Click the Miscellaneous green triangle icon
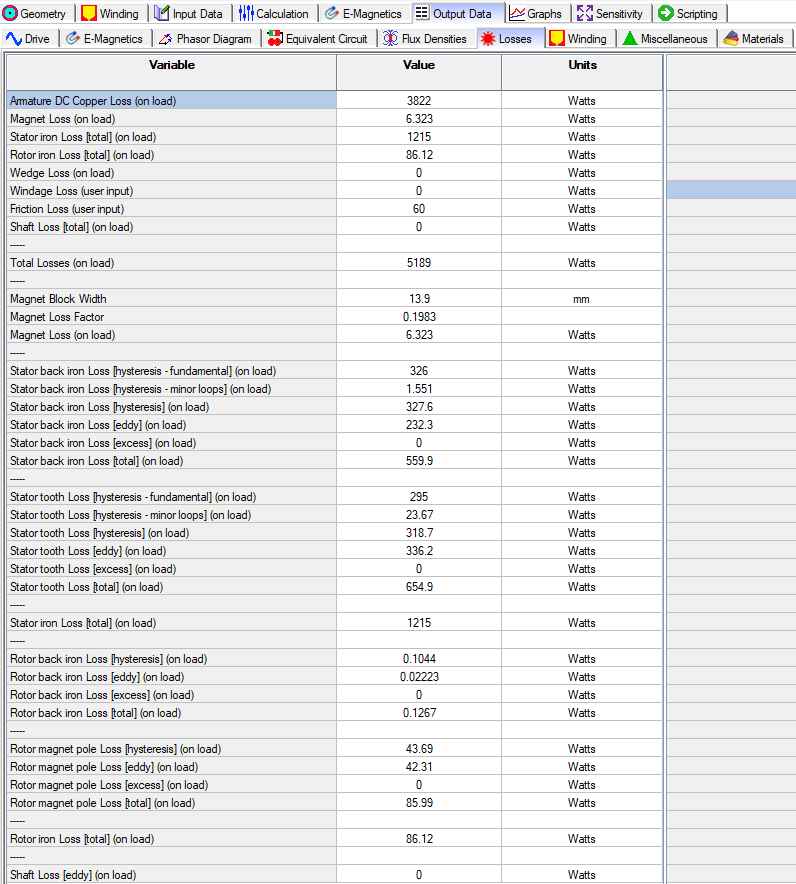This screenshot has height=884, width=796. point(630,38)
